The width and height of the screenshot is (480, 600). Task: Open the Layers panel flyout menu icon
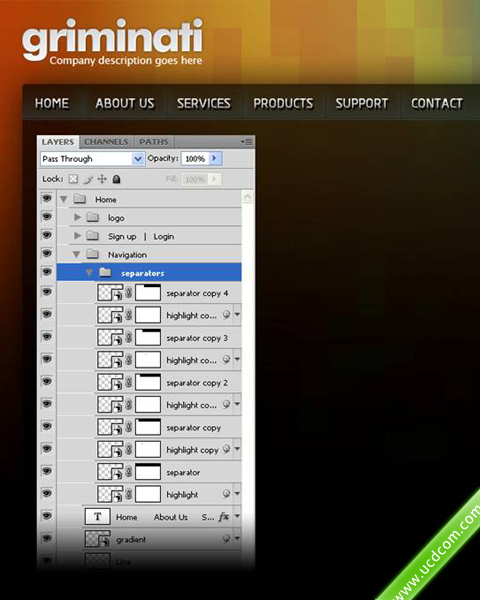click(247, 142)
